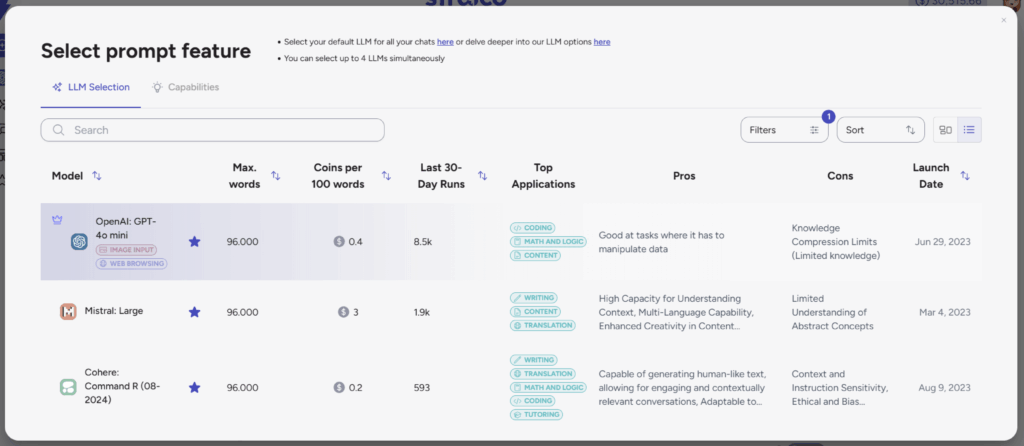
Task: Click the magnifier icon in search bar
Action: (59, 130)
